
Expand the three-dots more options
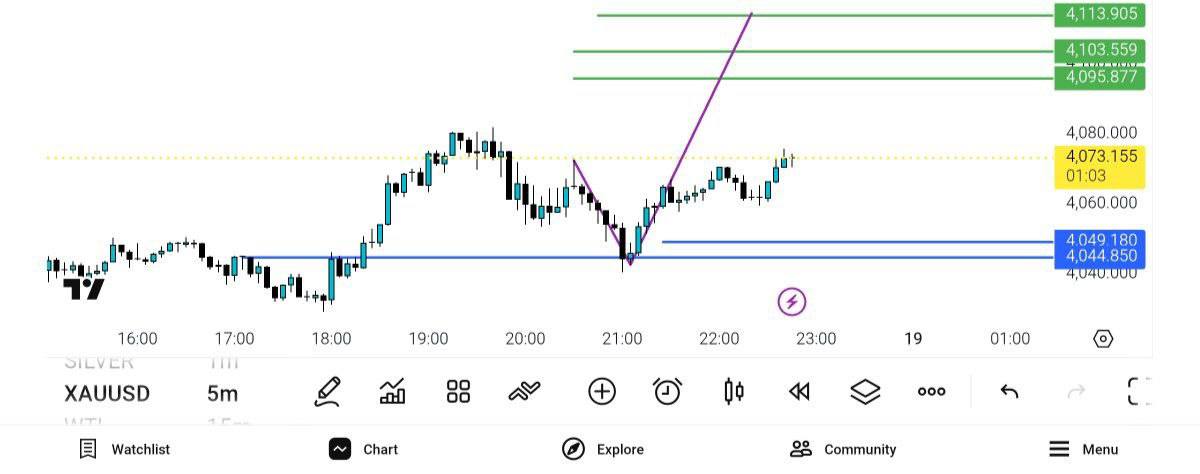(x=931, y=392)
